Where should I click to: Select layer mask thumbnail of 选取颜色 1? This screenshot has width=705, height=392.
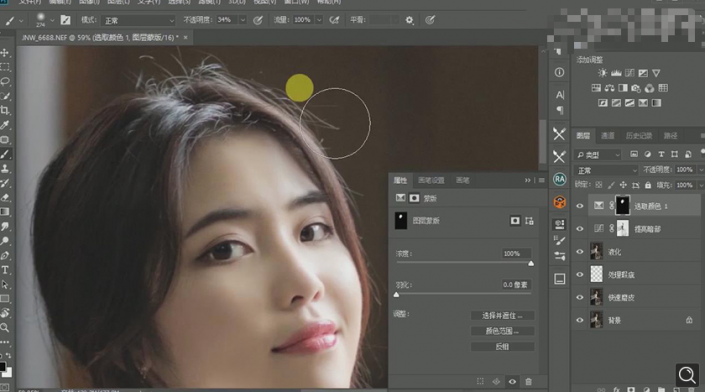(x=622, y=205)
